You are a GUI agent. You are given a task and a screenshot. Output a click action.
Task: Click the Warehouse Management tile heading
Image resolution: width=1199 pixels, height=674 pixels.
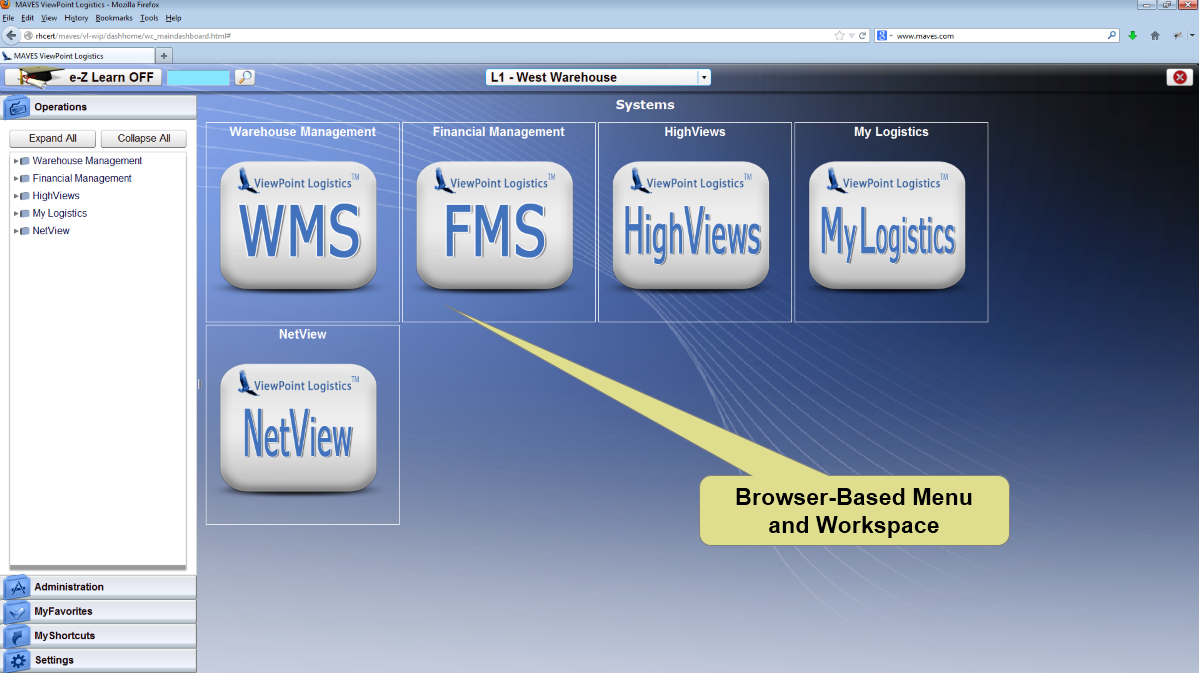pyautogui.click(x=303, y=132)
